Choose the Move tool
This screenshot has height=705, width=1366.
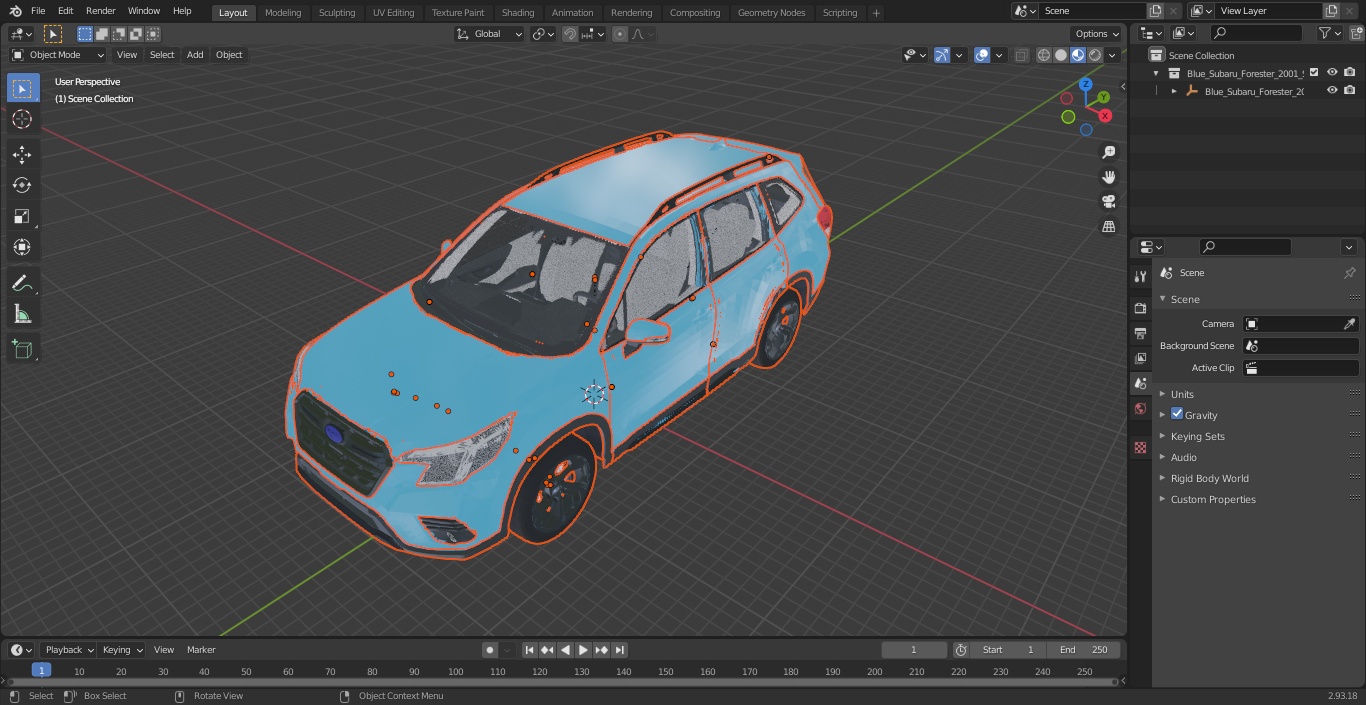22,154
